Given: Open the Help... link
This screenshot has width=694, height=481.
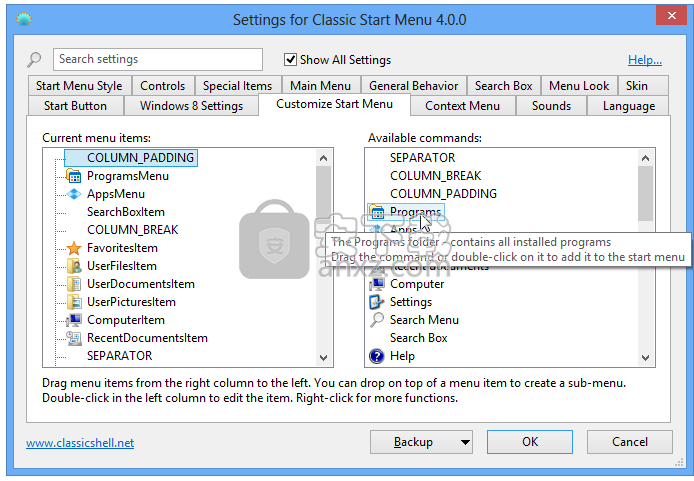Looking at the screenshot, I should 644,60.
